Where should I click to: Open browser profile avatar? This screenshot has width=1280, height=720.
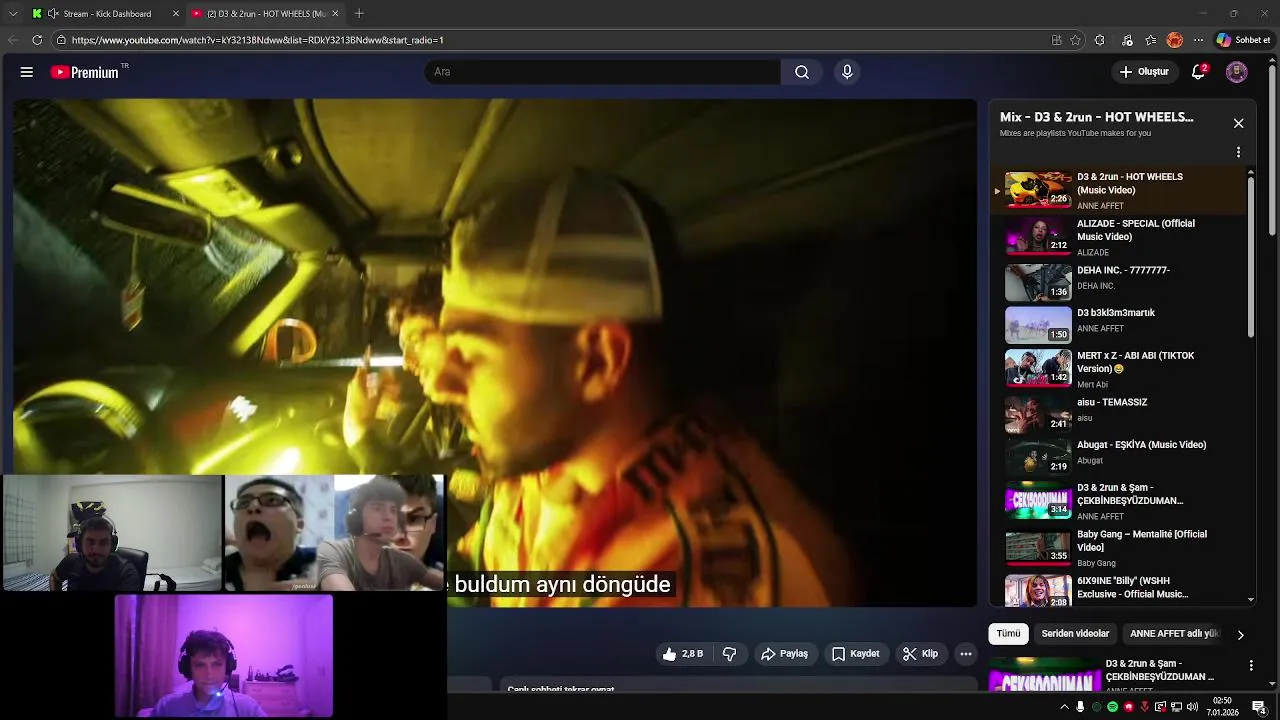(x=1175, y=40)
